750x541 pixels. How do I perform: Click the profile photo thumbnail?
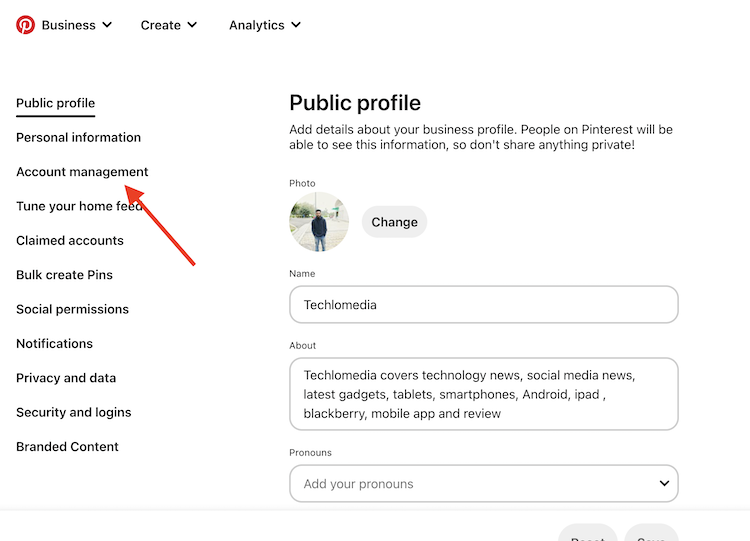click(x=319, y=222)
